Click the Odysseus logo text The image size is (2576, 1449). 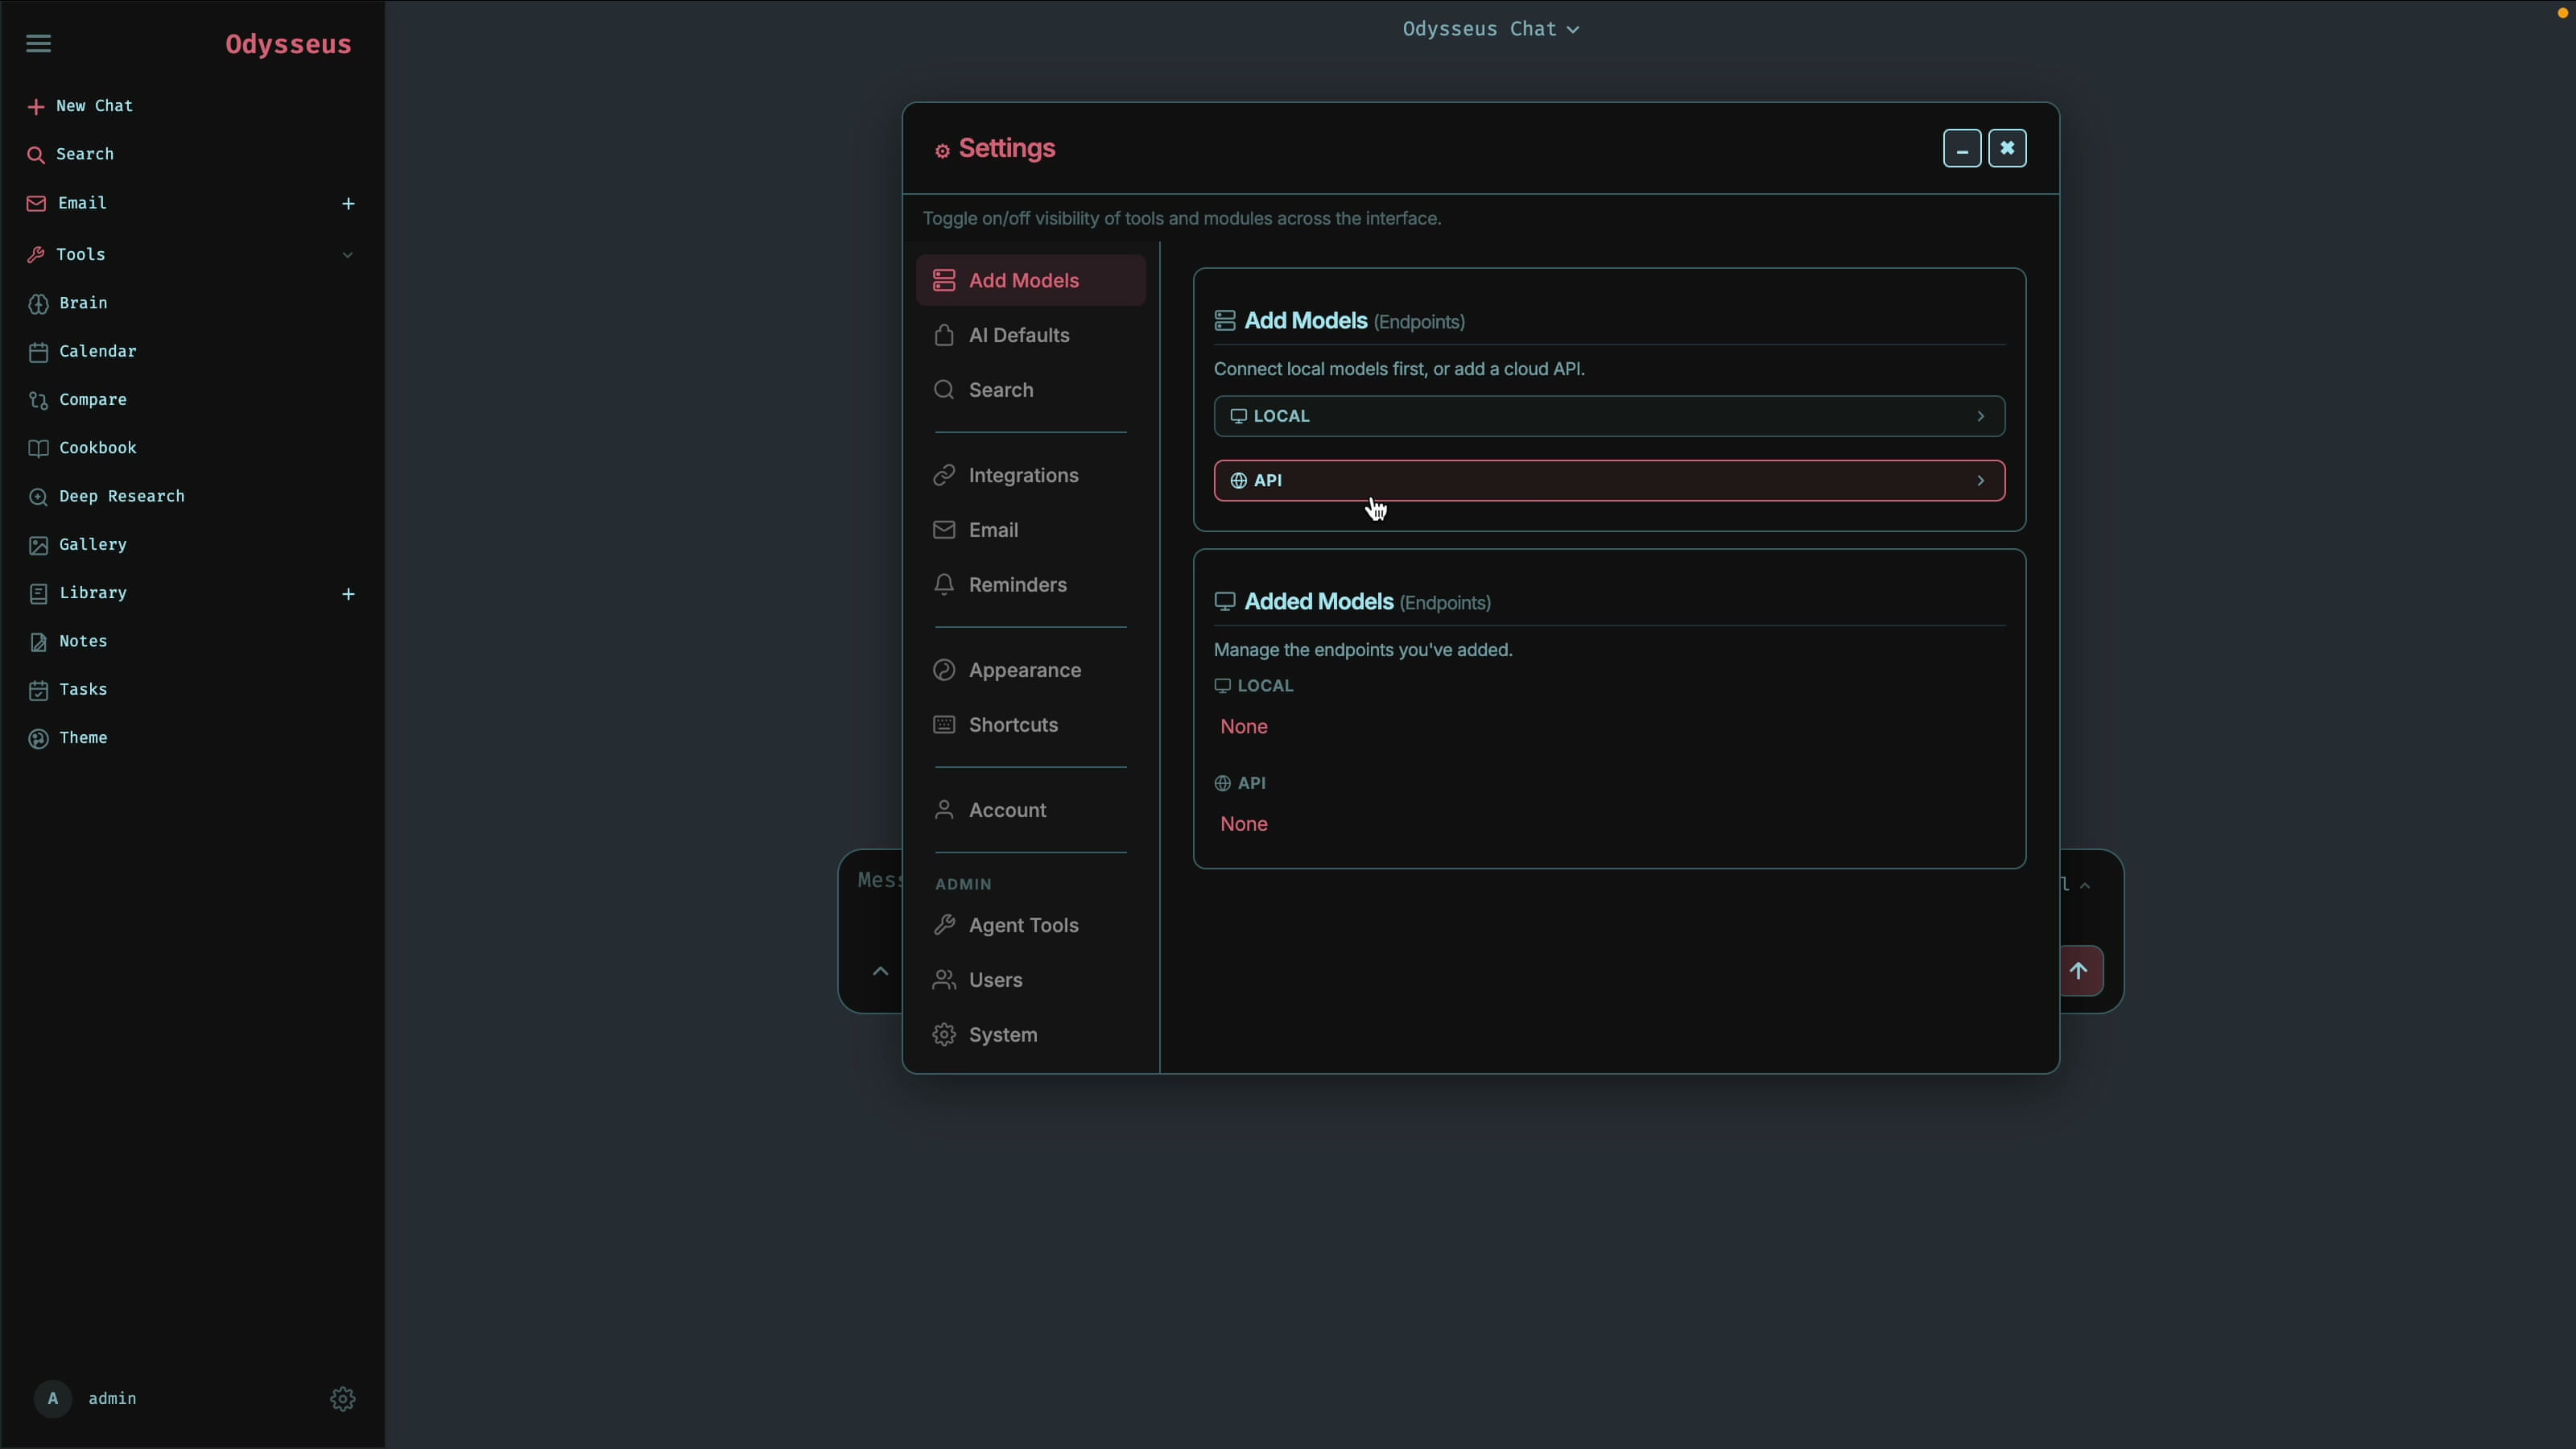[x=288, y=44]
